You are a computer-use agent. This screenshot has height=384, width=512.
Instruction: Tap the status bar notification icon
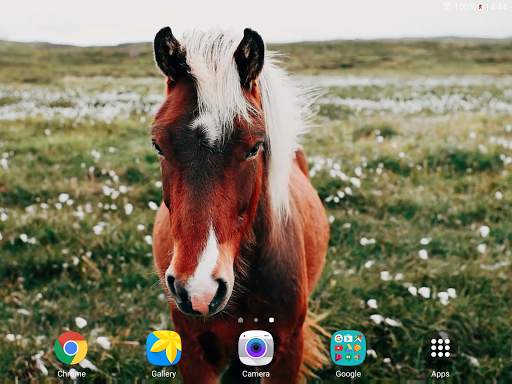[480, 6]
